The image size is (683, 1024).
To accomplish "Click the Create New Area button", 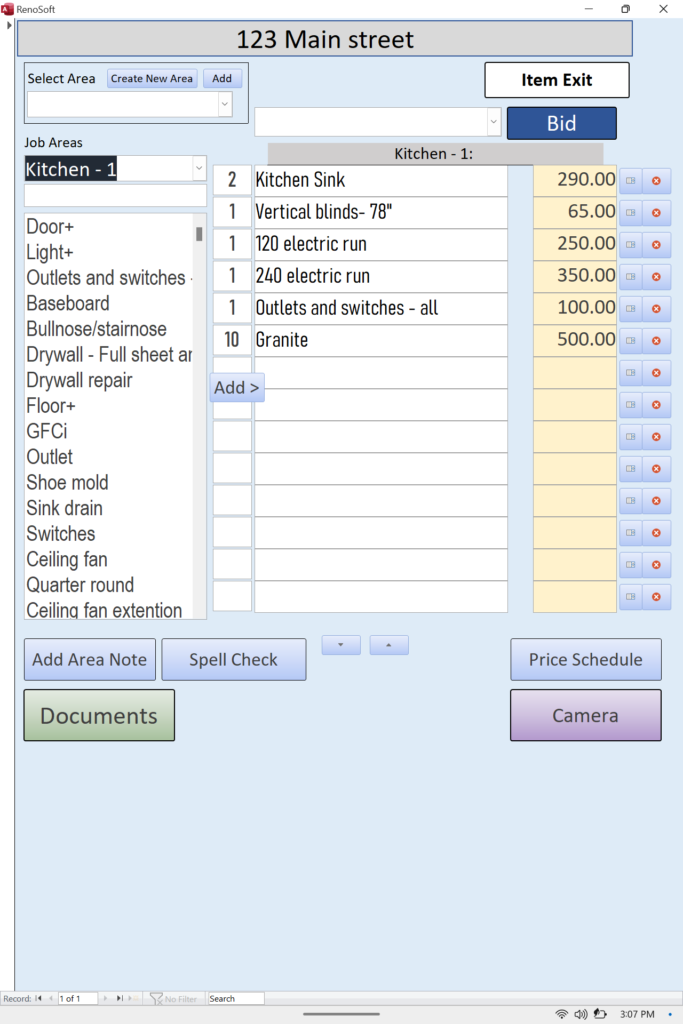I will (152, 79).
